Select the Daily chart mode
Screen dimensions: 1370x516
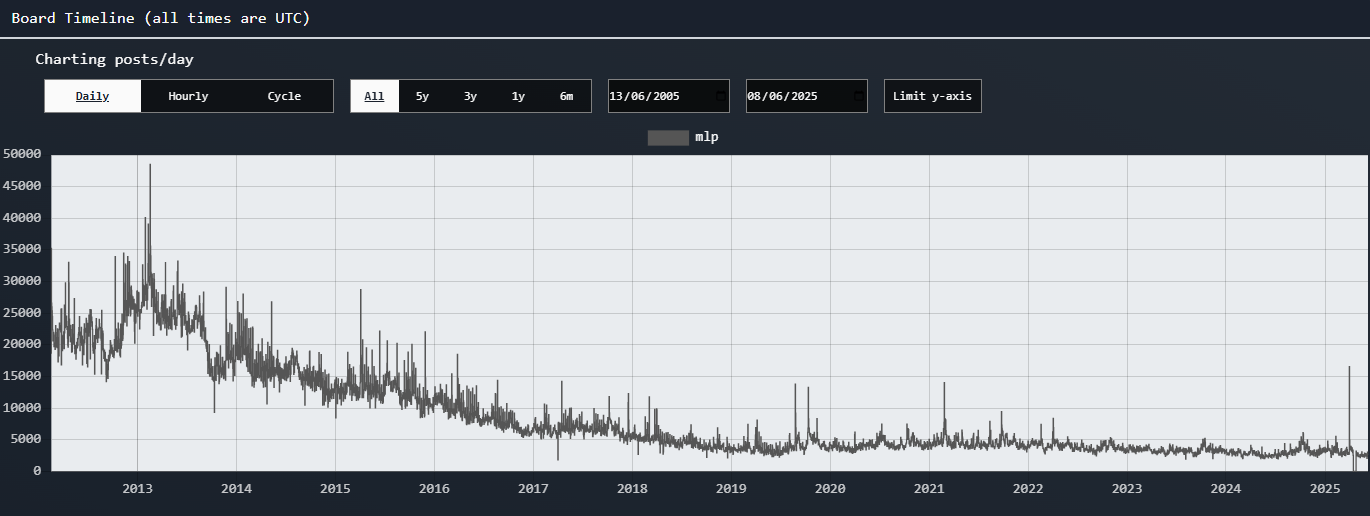(x=93, y=96)
